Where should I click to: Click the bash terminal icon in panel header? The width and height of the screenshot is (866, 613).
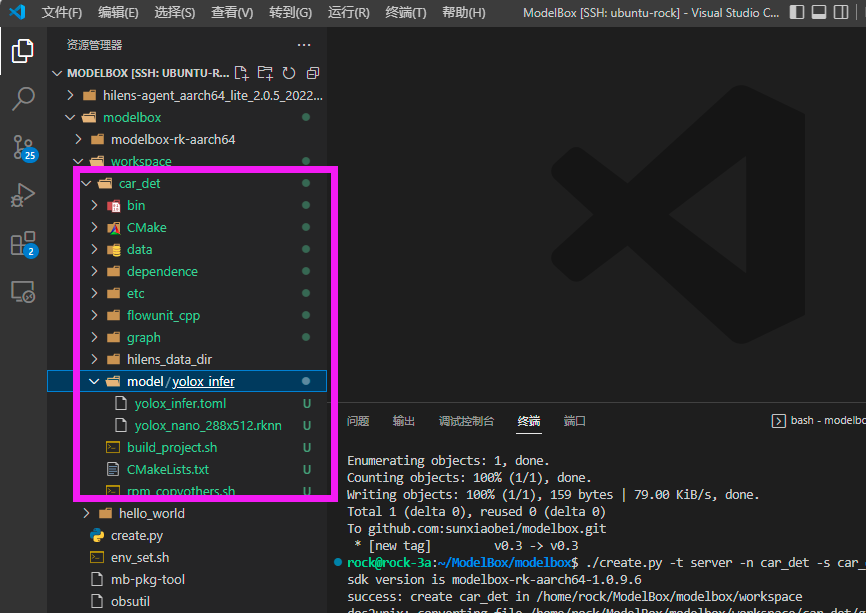778,421
